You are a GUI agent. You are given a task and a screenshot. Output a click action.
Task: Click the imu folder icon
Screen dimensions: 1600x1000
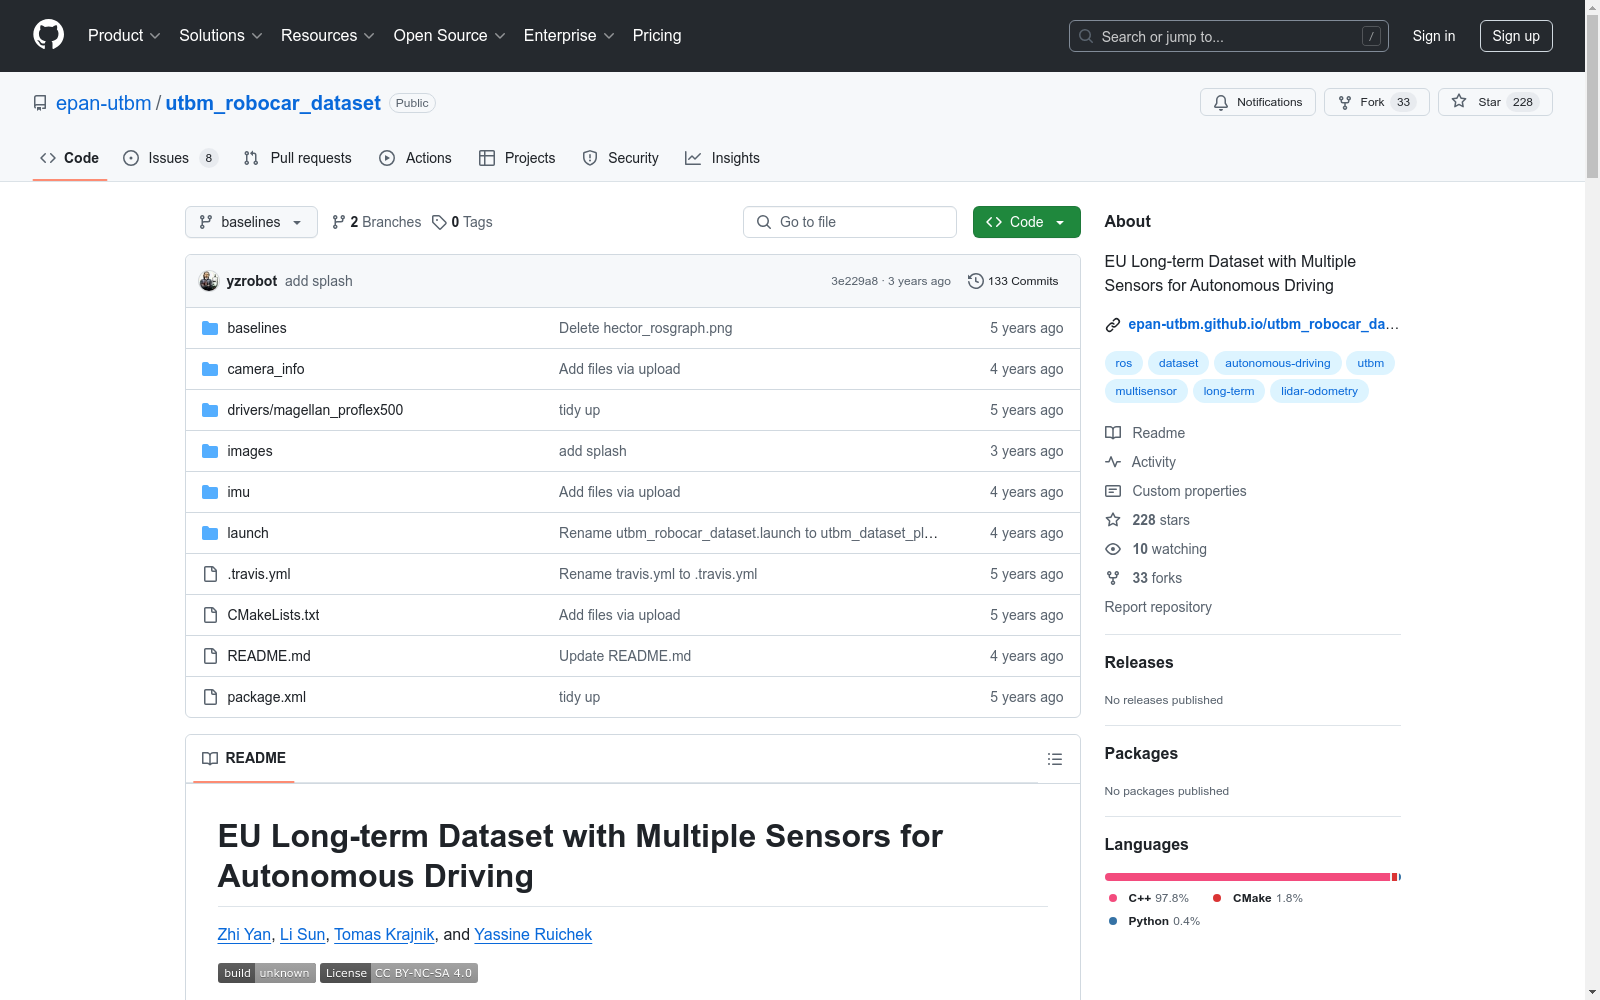click(x=210, y=492)
